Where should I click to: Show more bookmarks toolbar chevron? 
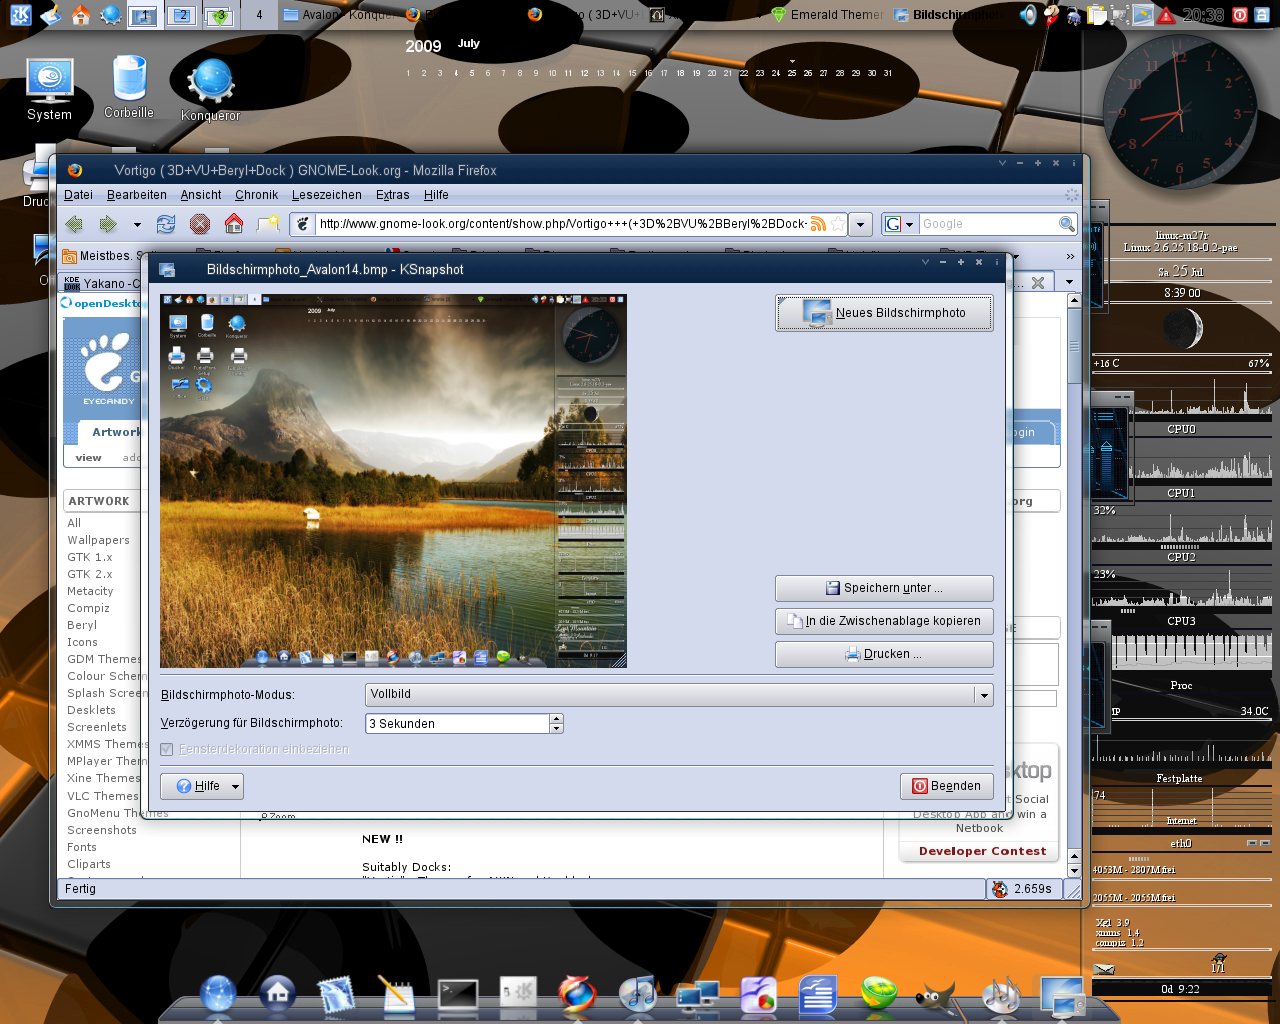pos(1070,256)
